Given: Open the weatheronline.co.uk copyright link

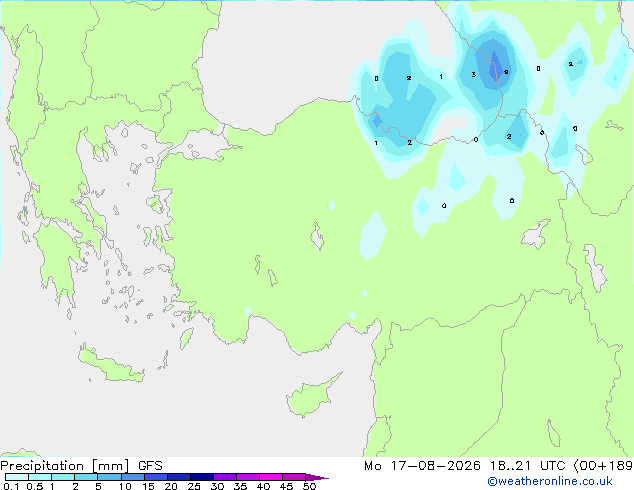Looking at the screenshot, I should point(549,481).
